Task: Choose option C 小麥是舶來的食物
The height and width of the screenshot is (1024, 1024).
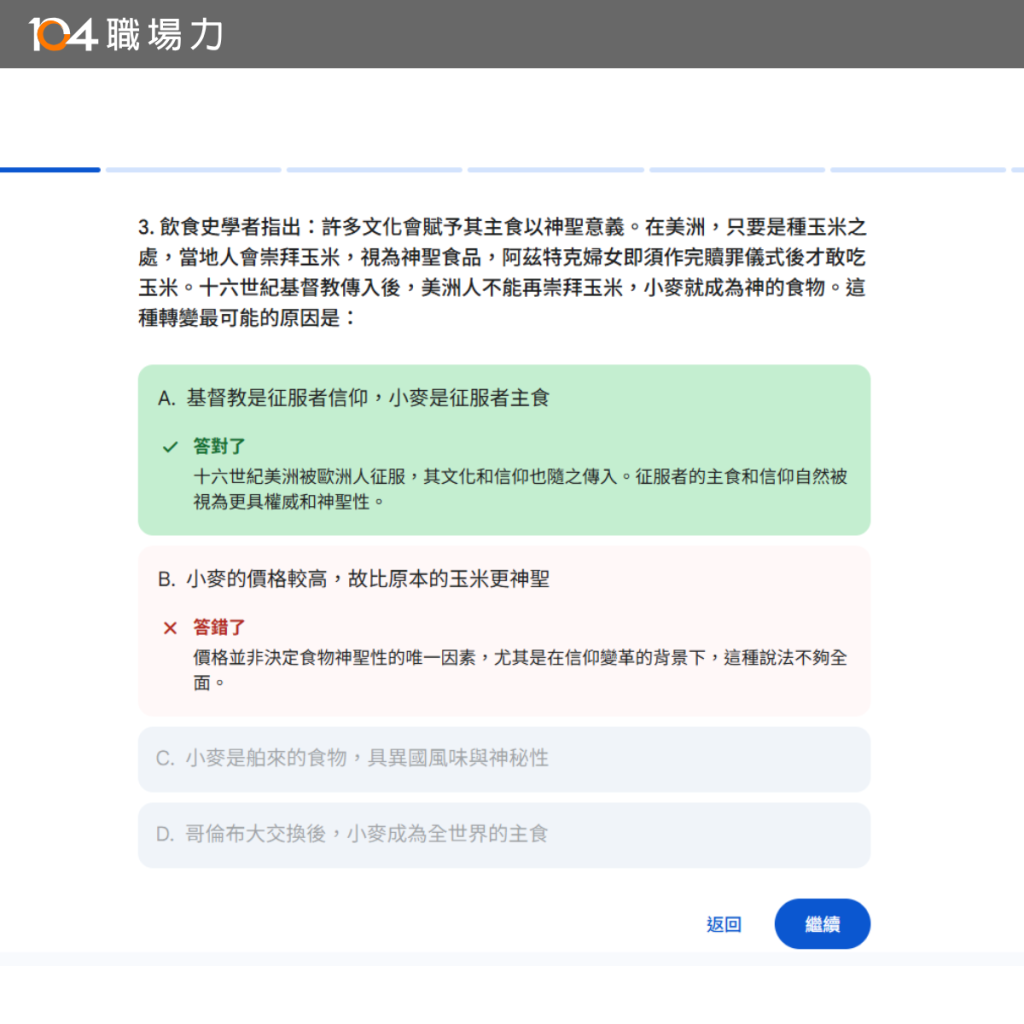Action: [x=504, y=758]
